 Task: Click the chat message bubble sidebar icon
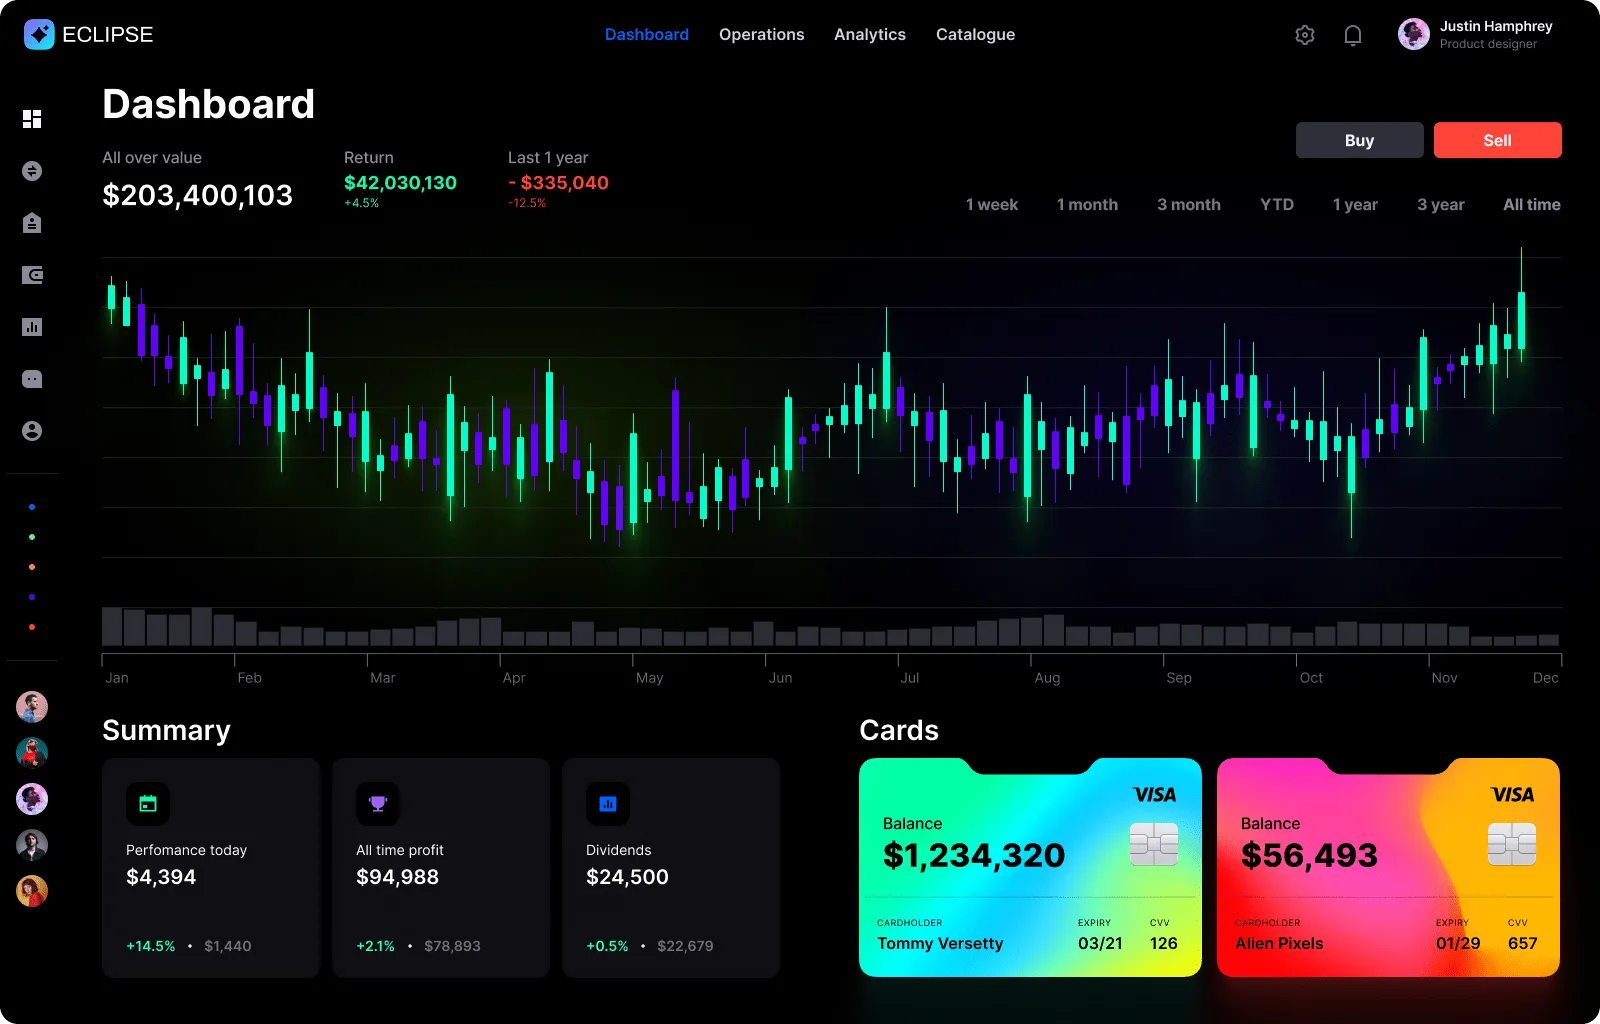32,379
